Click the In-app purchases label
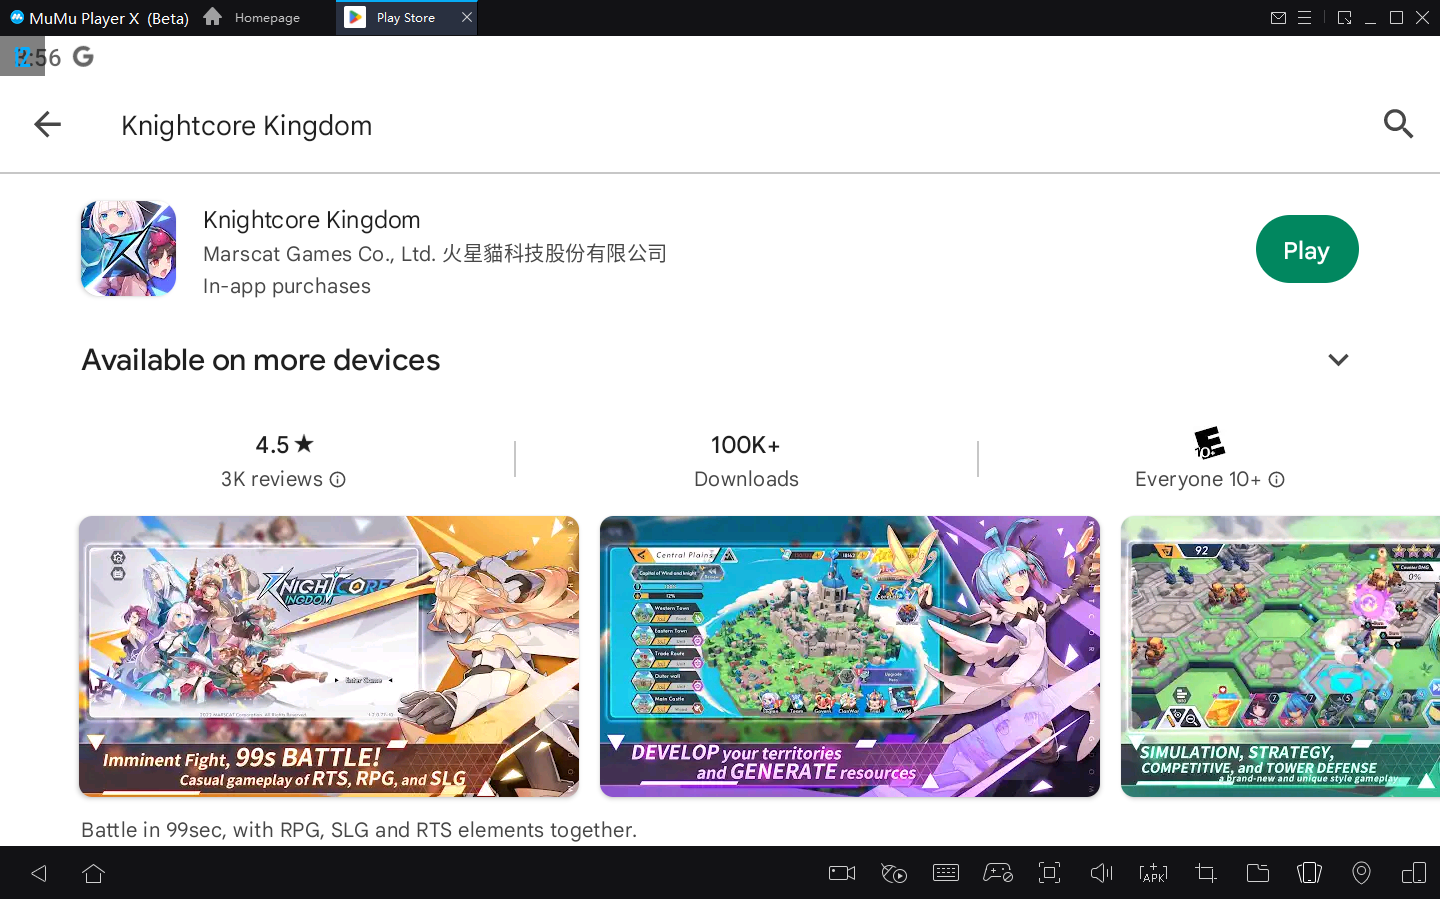The image size is (1440, 899). point(287,286)
